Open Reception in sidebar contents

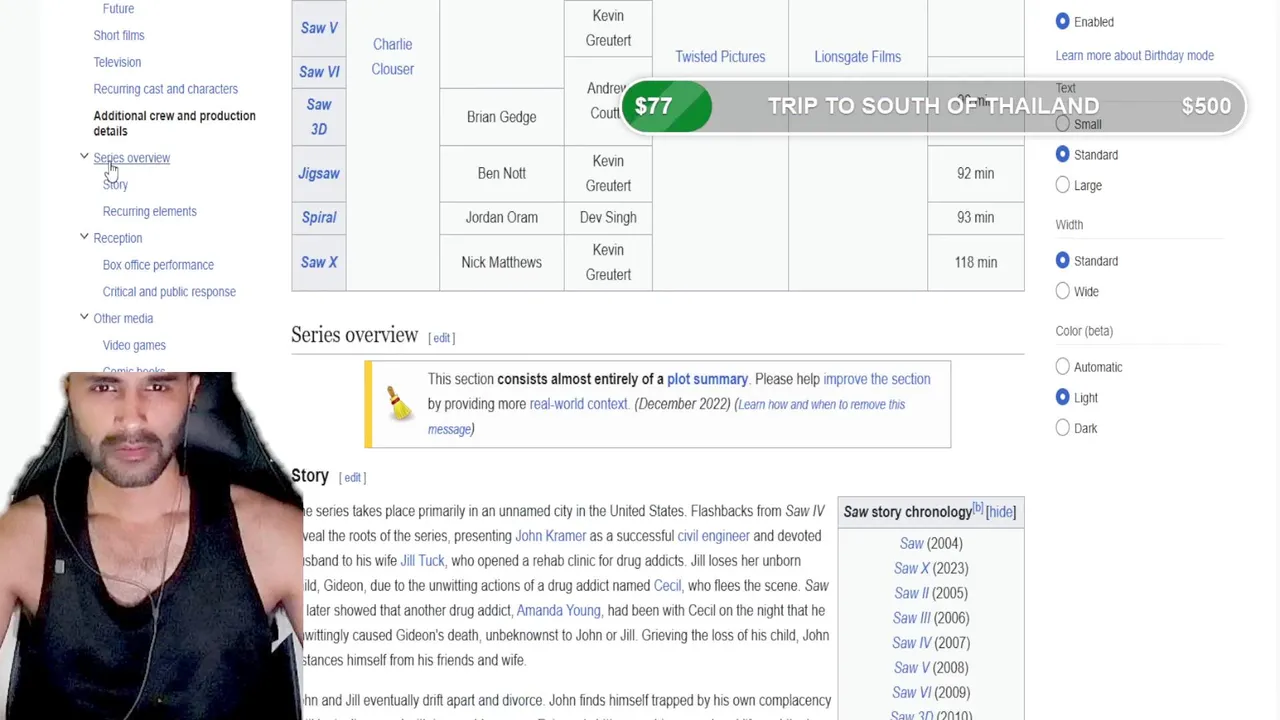pos(117,238)
